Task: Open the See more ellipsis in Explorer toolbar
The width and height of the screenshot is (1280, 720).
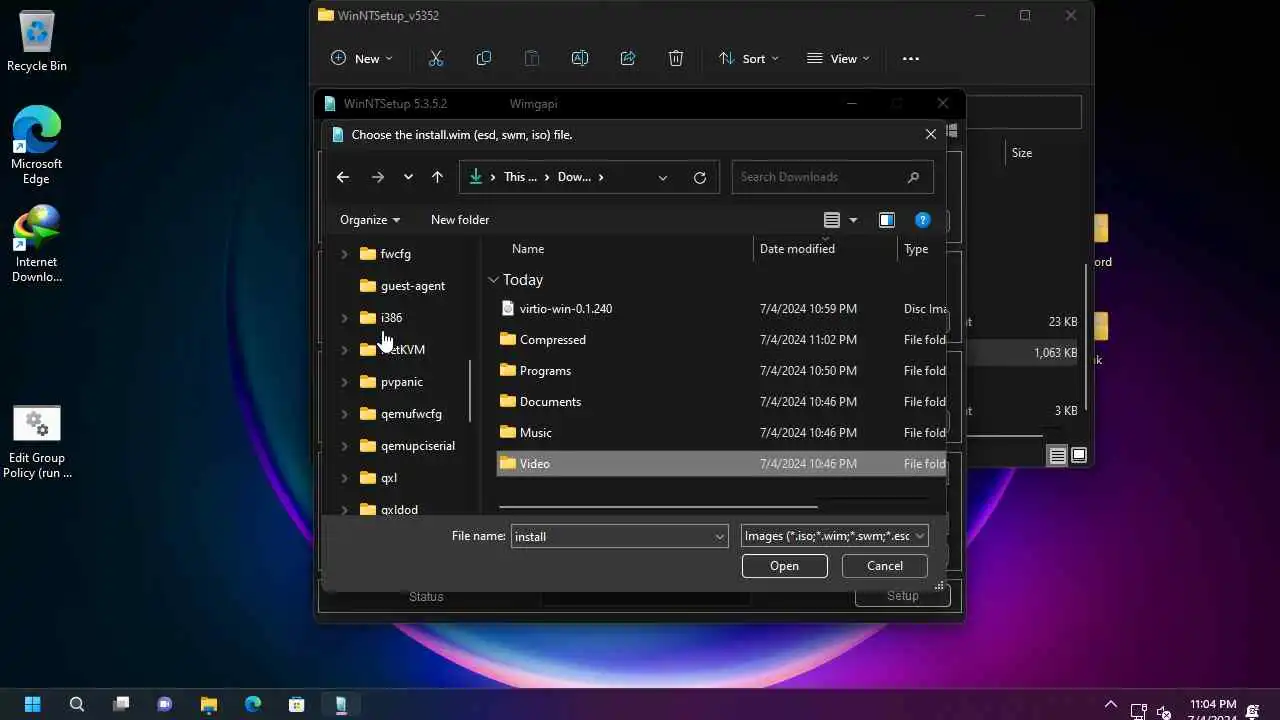Action: pyautogui.click(x=910, y=58)
